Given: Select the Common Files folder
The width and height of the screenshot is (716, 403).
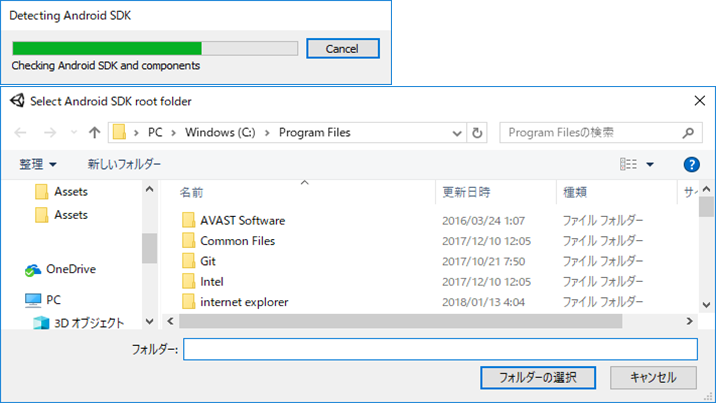Looking at the screenshot, I should tap(237, 241).
